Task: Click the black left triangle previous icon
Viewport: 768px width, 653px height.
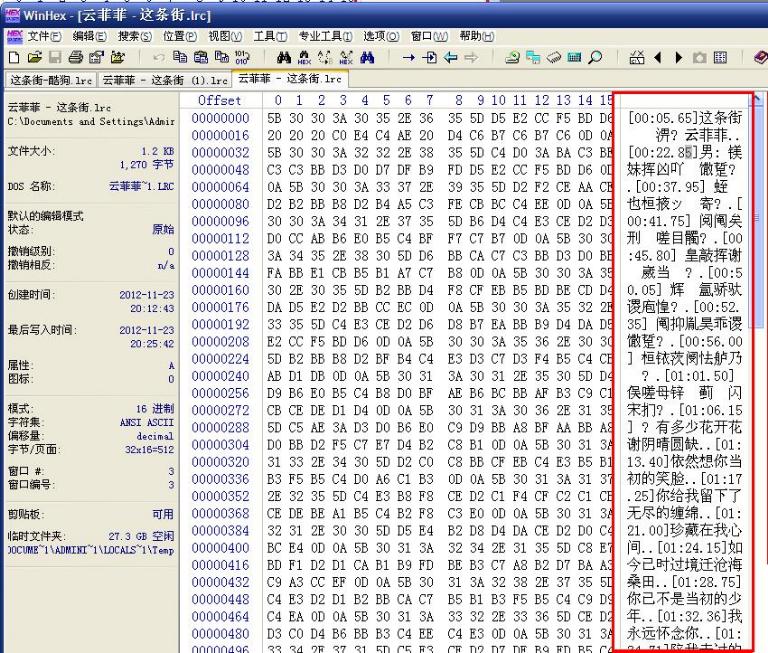Action: 658,58
